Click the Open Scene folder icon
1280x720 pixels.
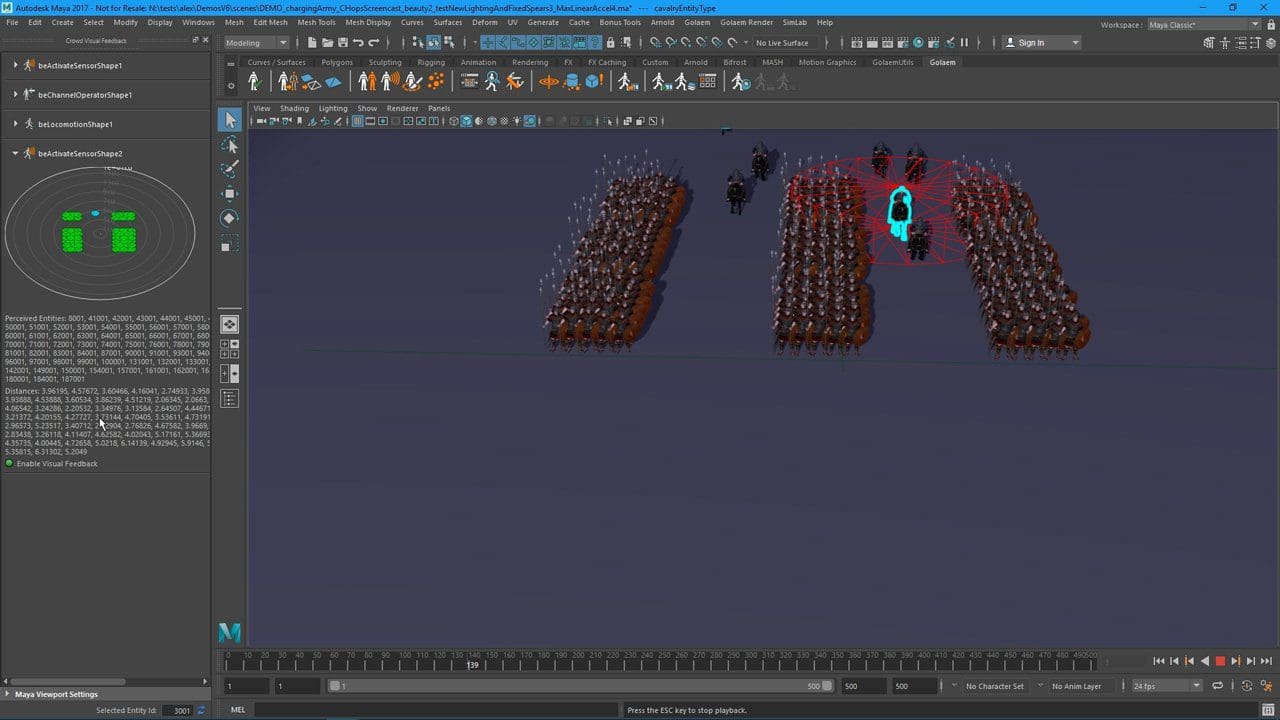tap(327, 43)
